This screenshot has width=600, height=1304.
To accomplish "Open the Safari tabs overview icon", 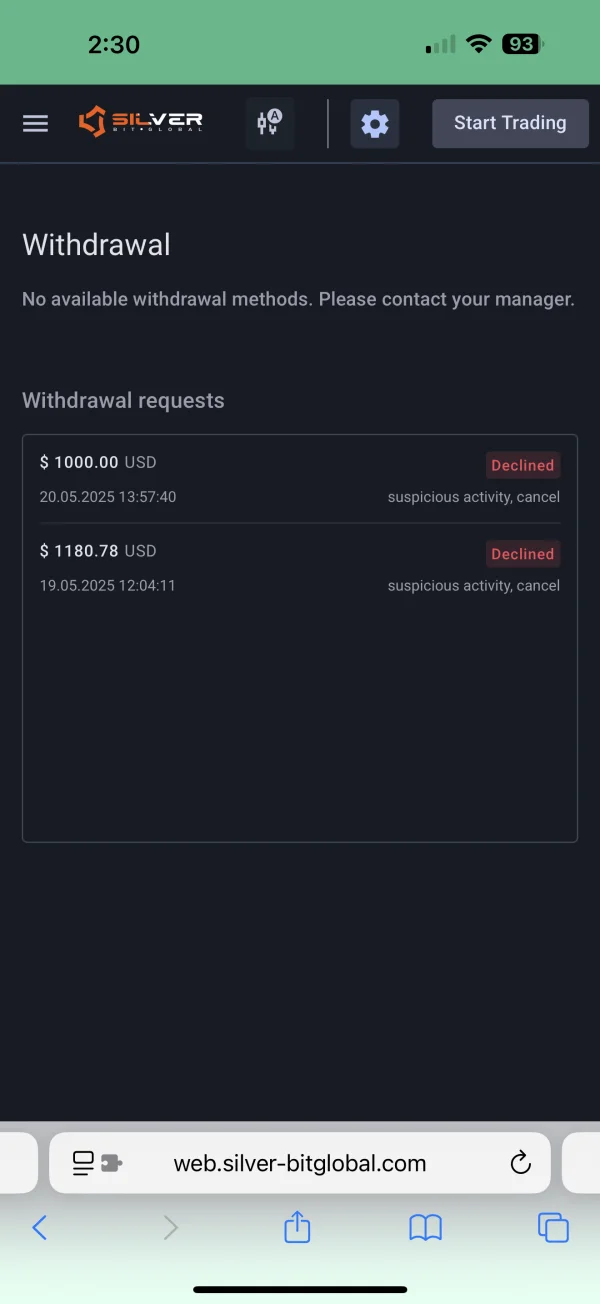I will tap(553, 1227).
